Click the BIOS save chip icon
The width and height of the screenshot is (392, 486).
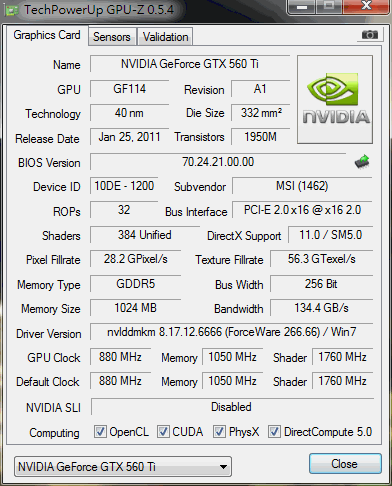tap(362, 162)
